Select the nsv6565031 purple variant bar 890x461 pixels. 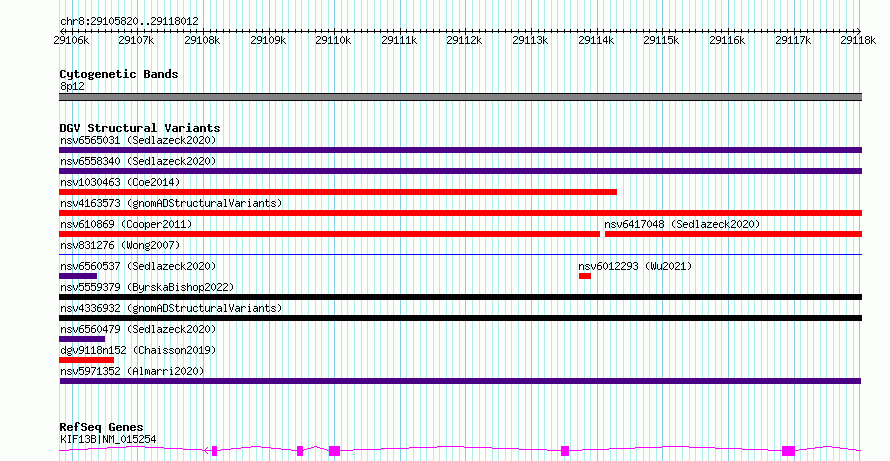[x=460, y=150]
